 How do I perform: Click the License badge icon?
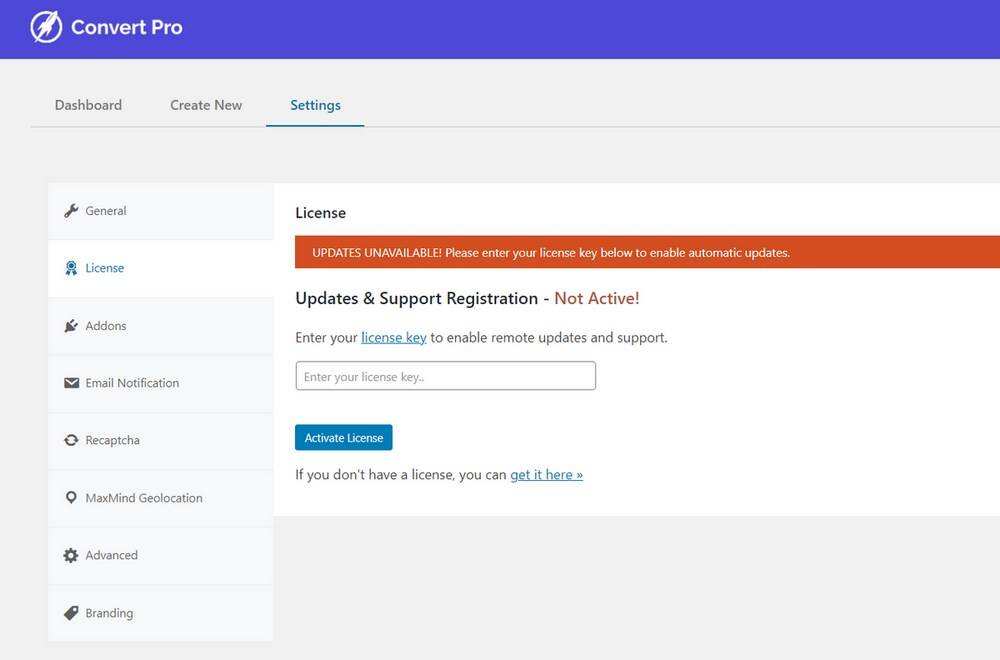[71, 268]
